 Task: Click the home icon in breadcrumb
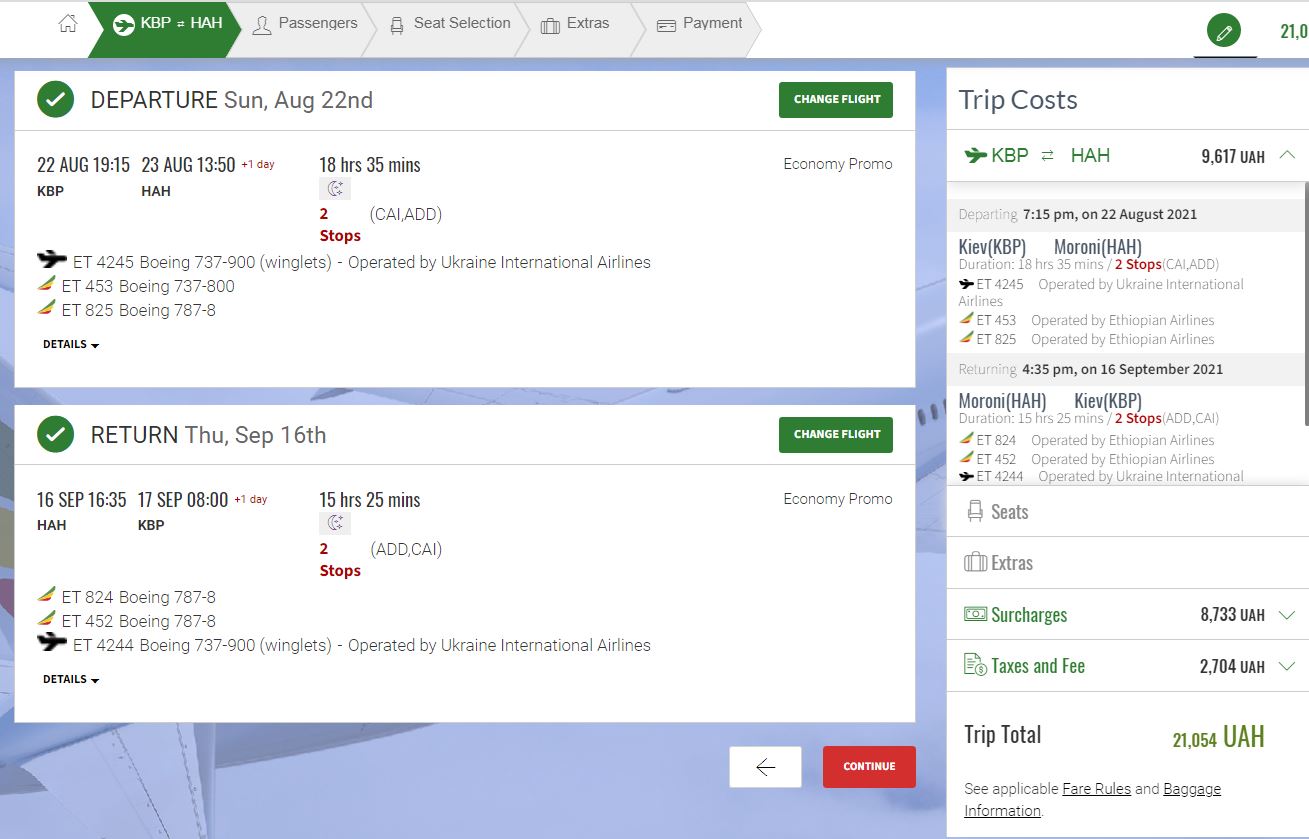tap(68, 25)
